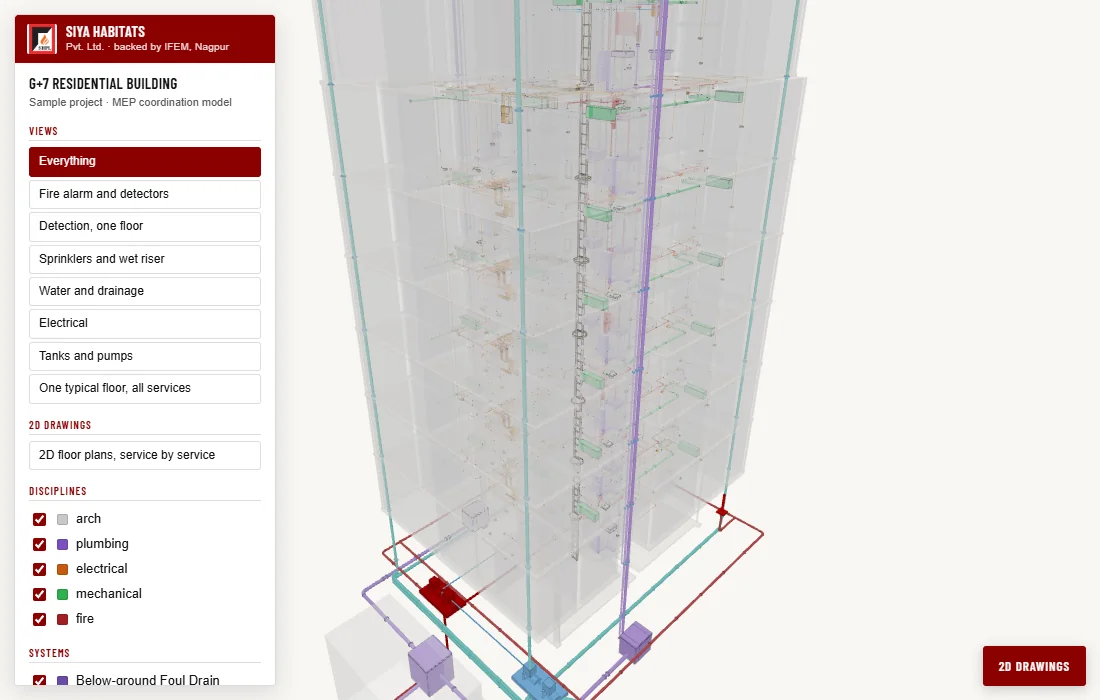Click the gray arch color swatch

62,520
